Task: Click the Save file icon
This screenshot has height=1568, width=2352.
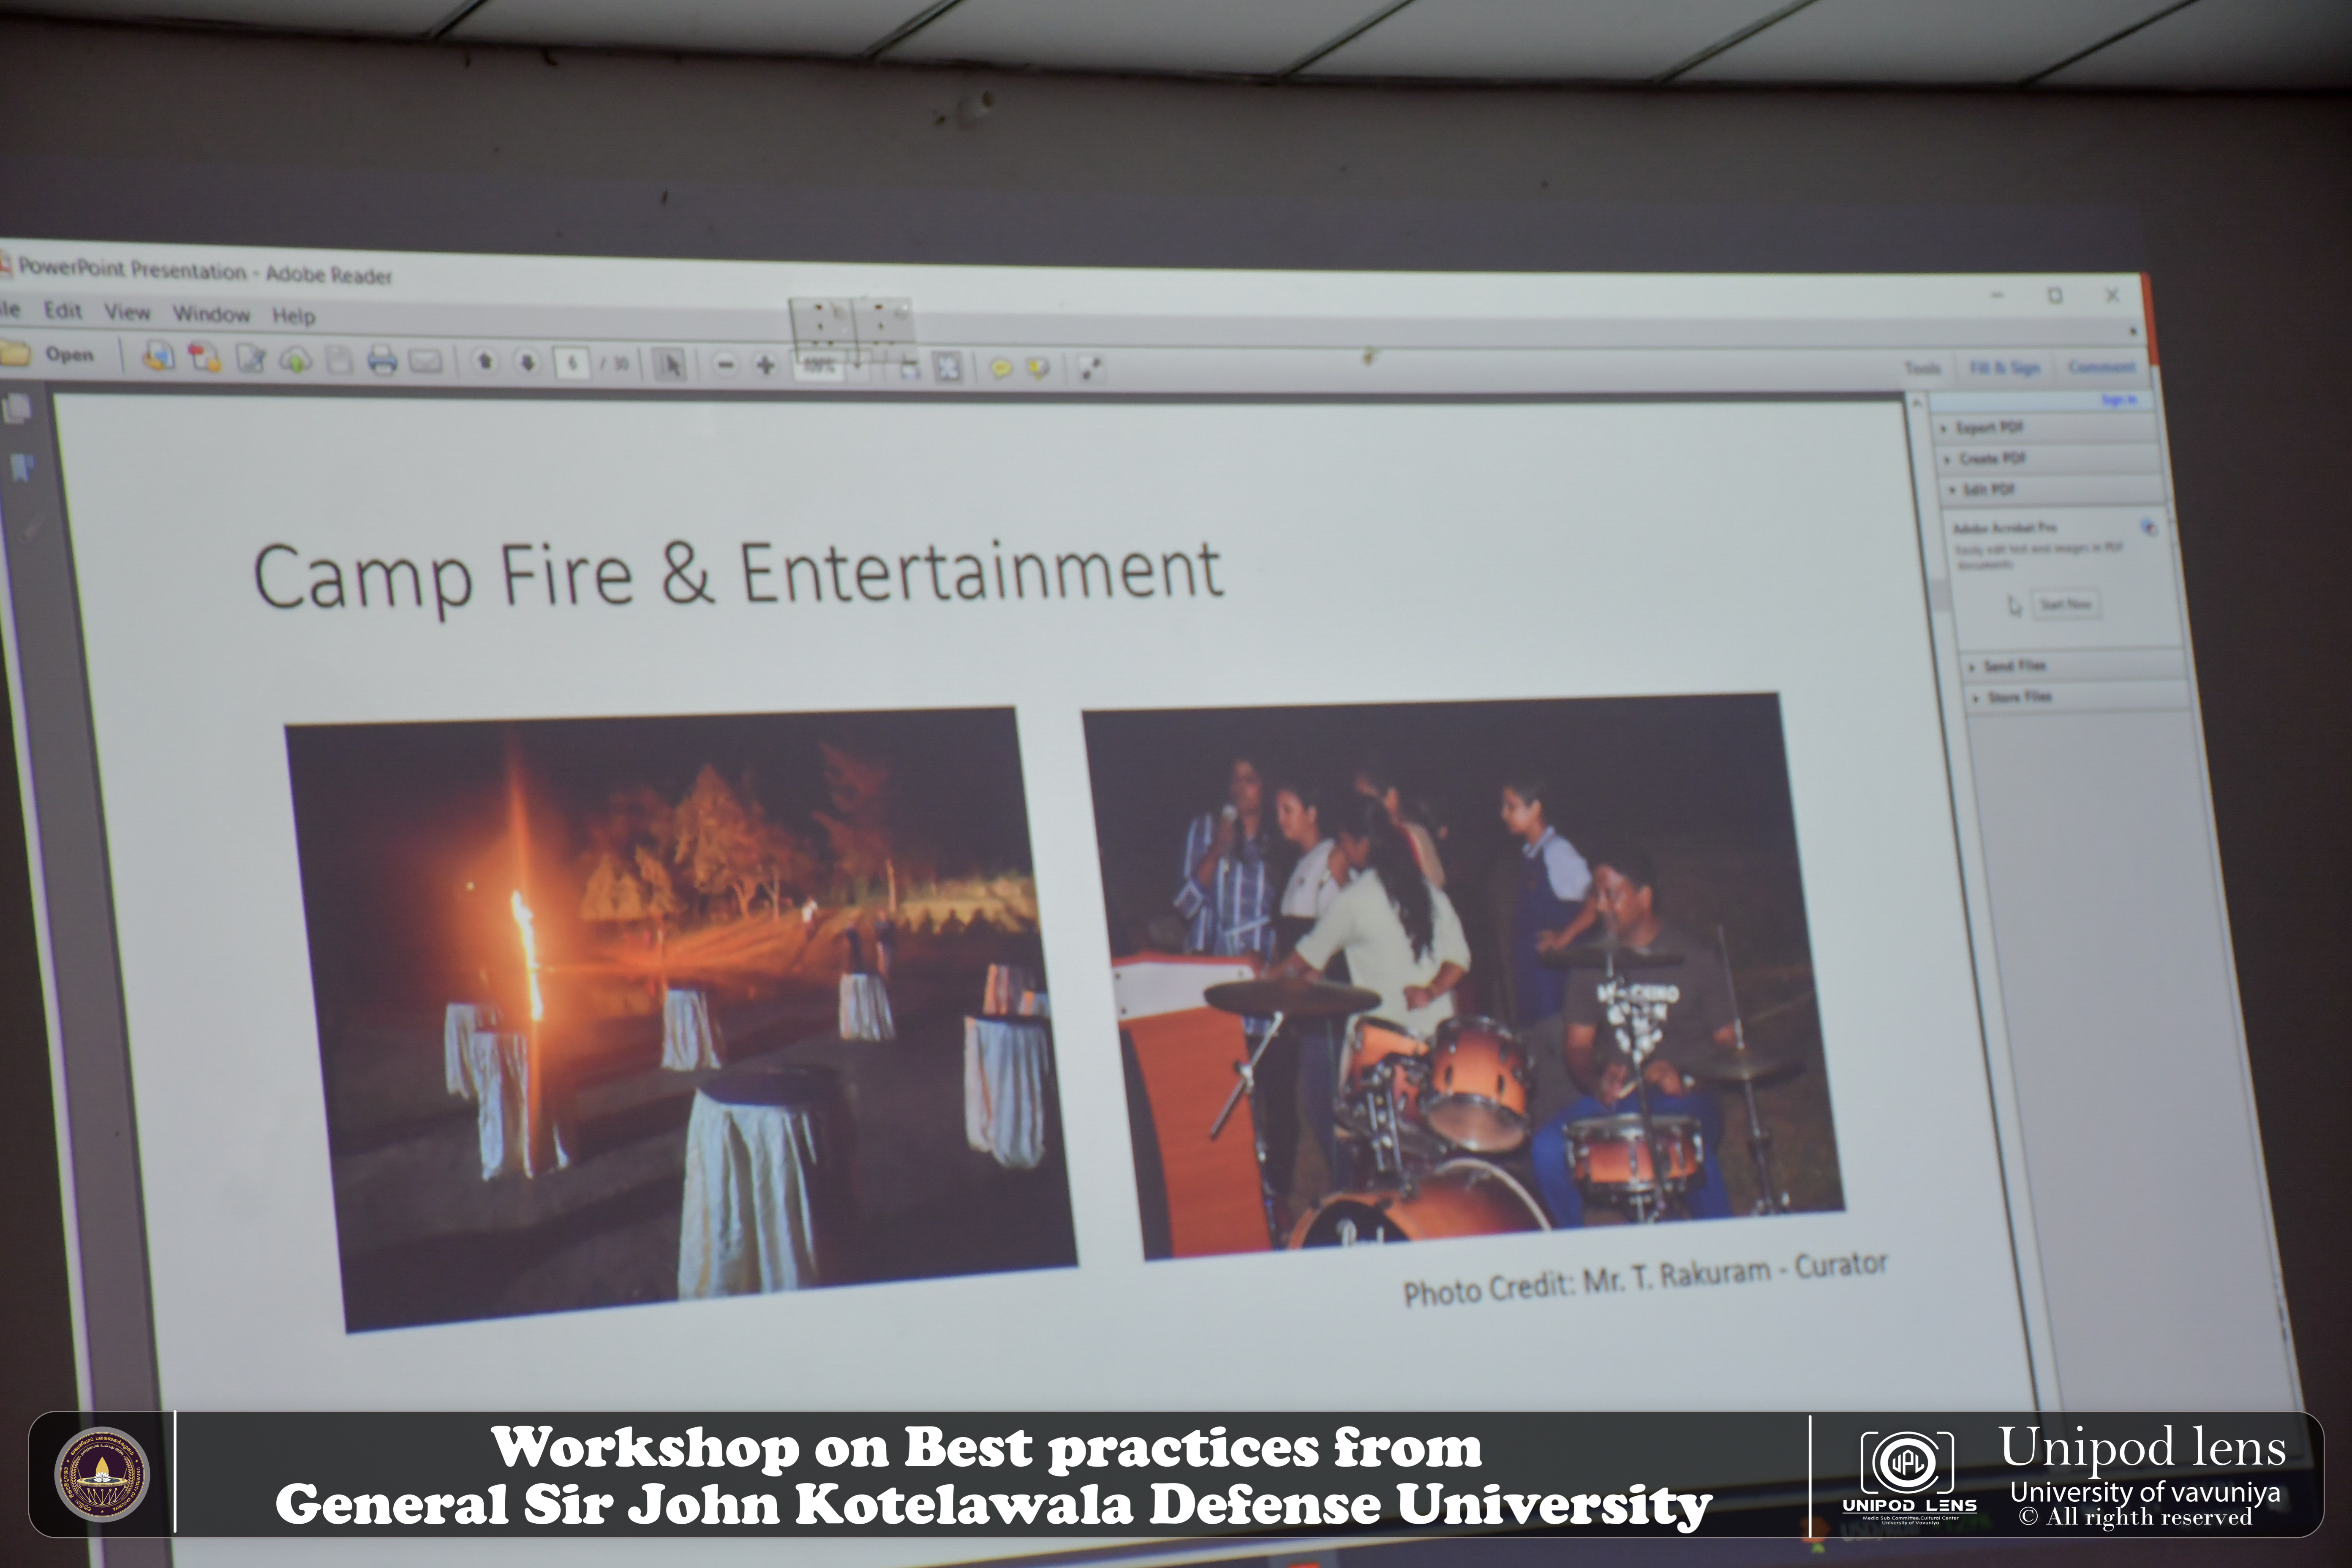Action: [339, 360]
